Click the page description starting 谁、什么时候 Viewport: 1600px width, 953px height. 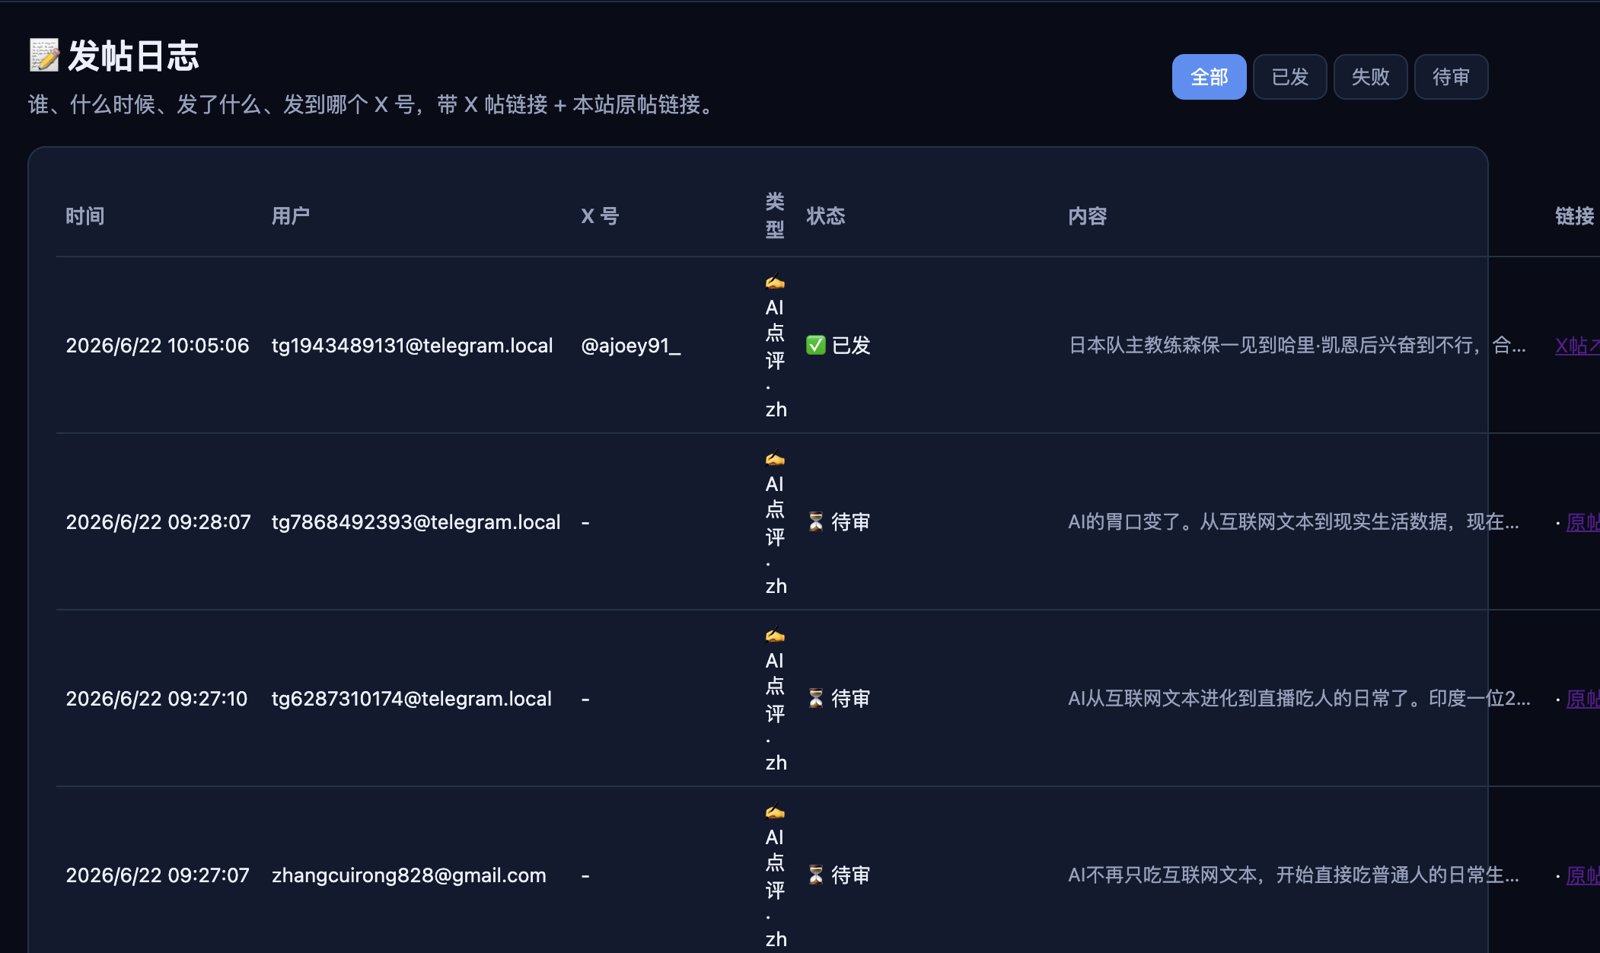click(x=374, y=105)
